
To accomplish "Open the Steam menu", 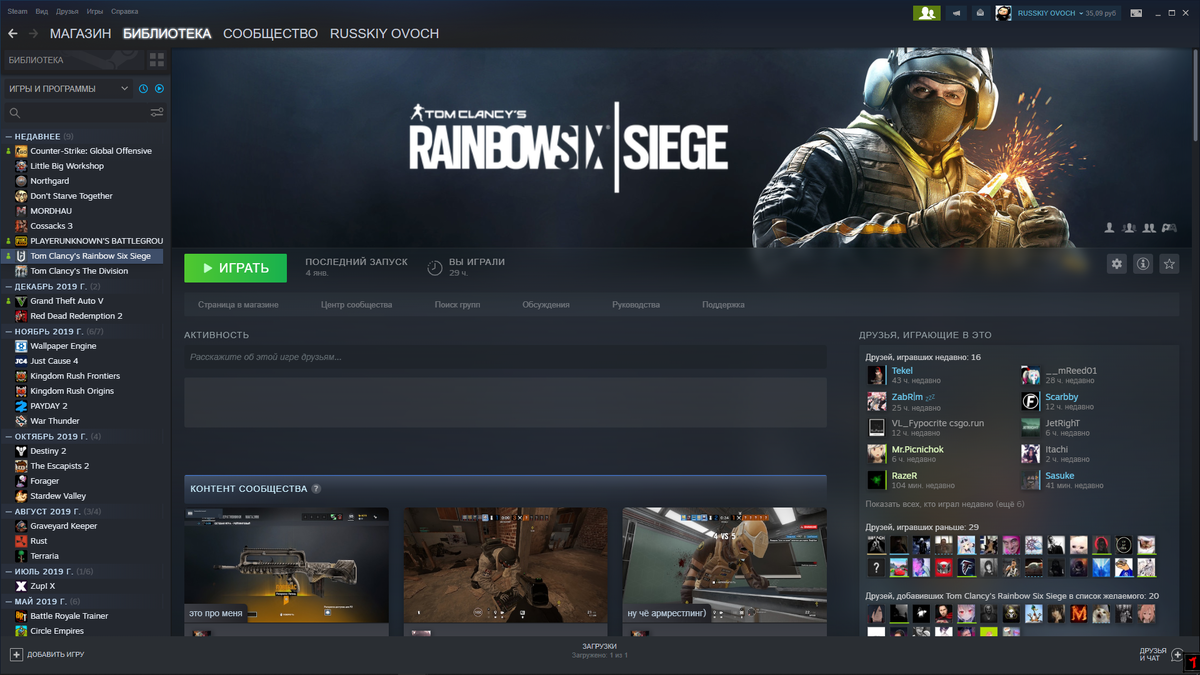I will 17,12.
